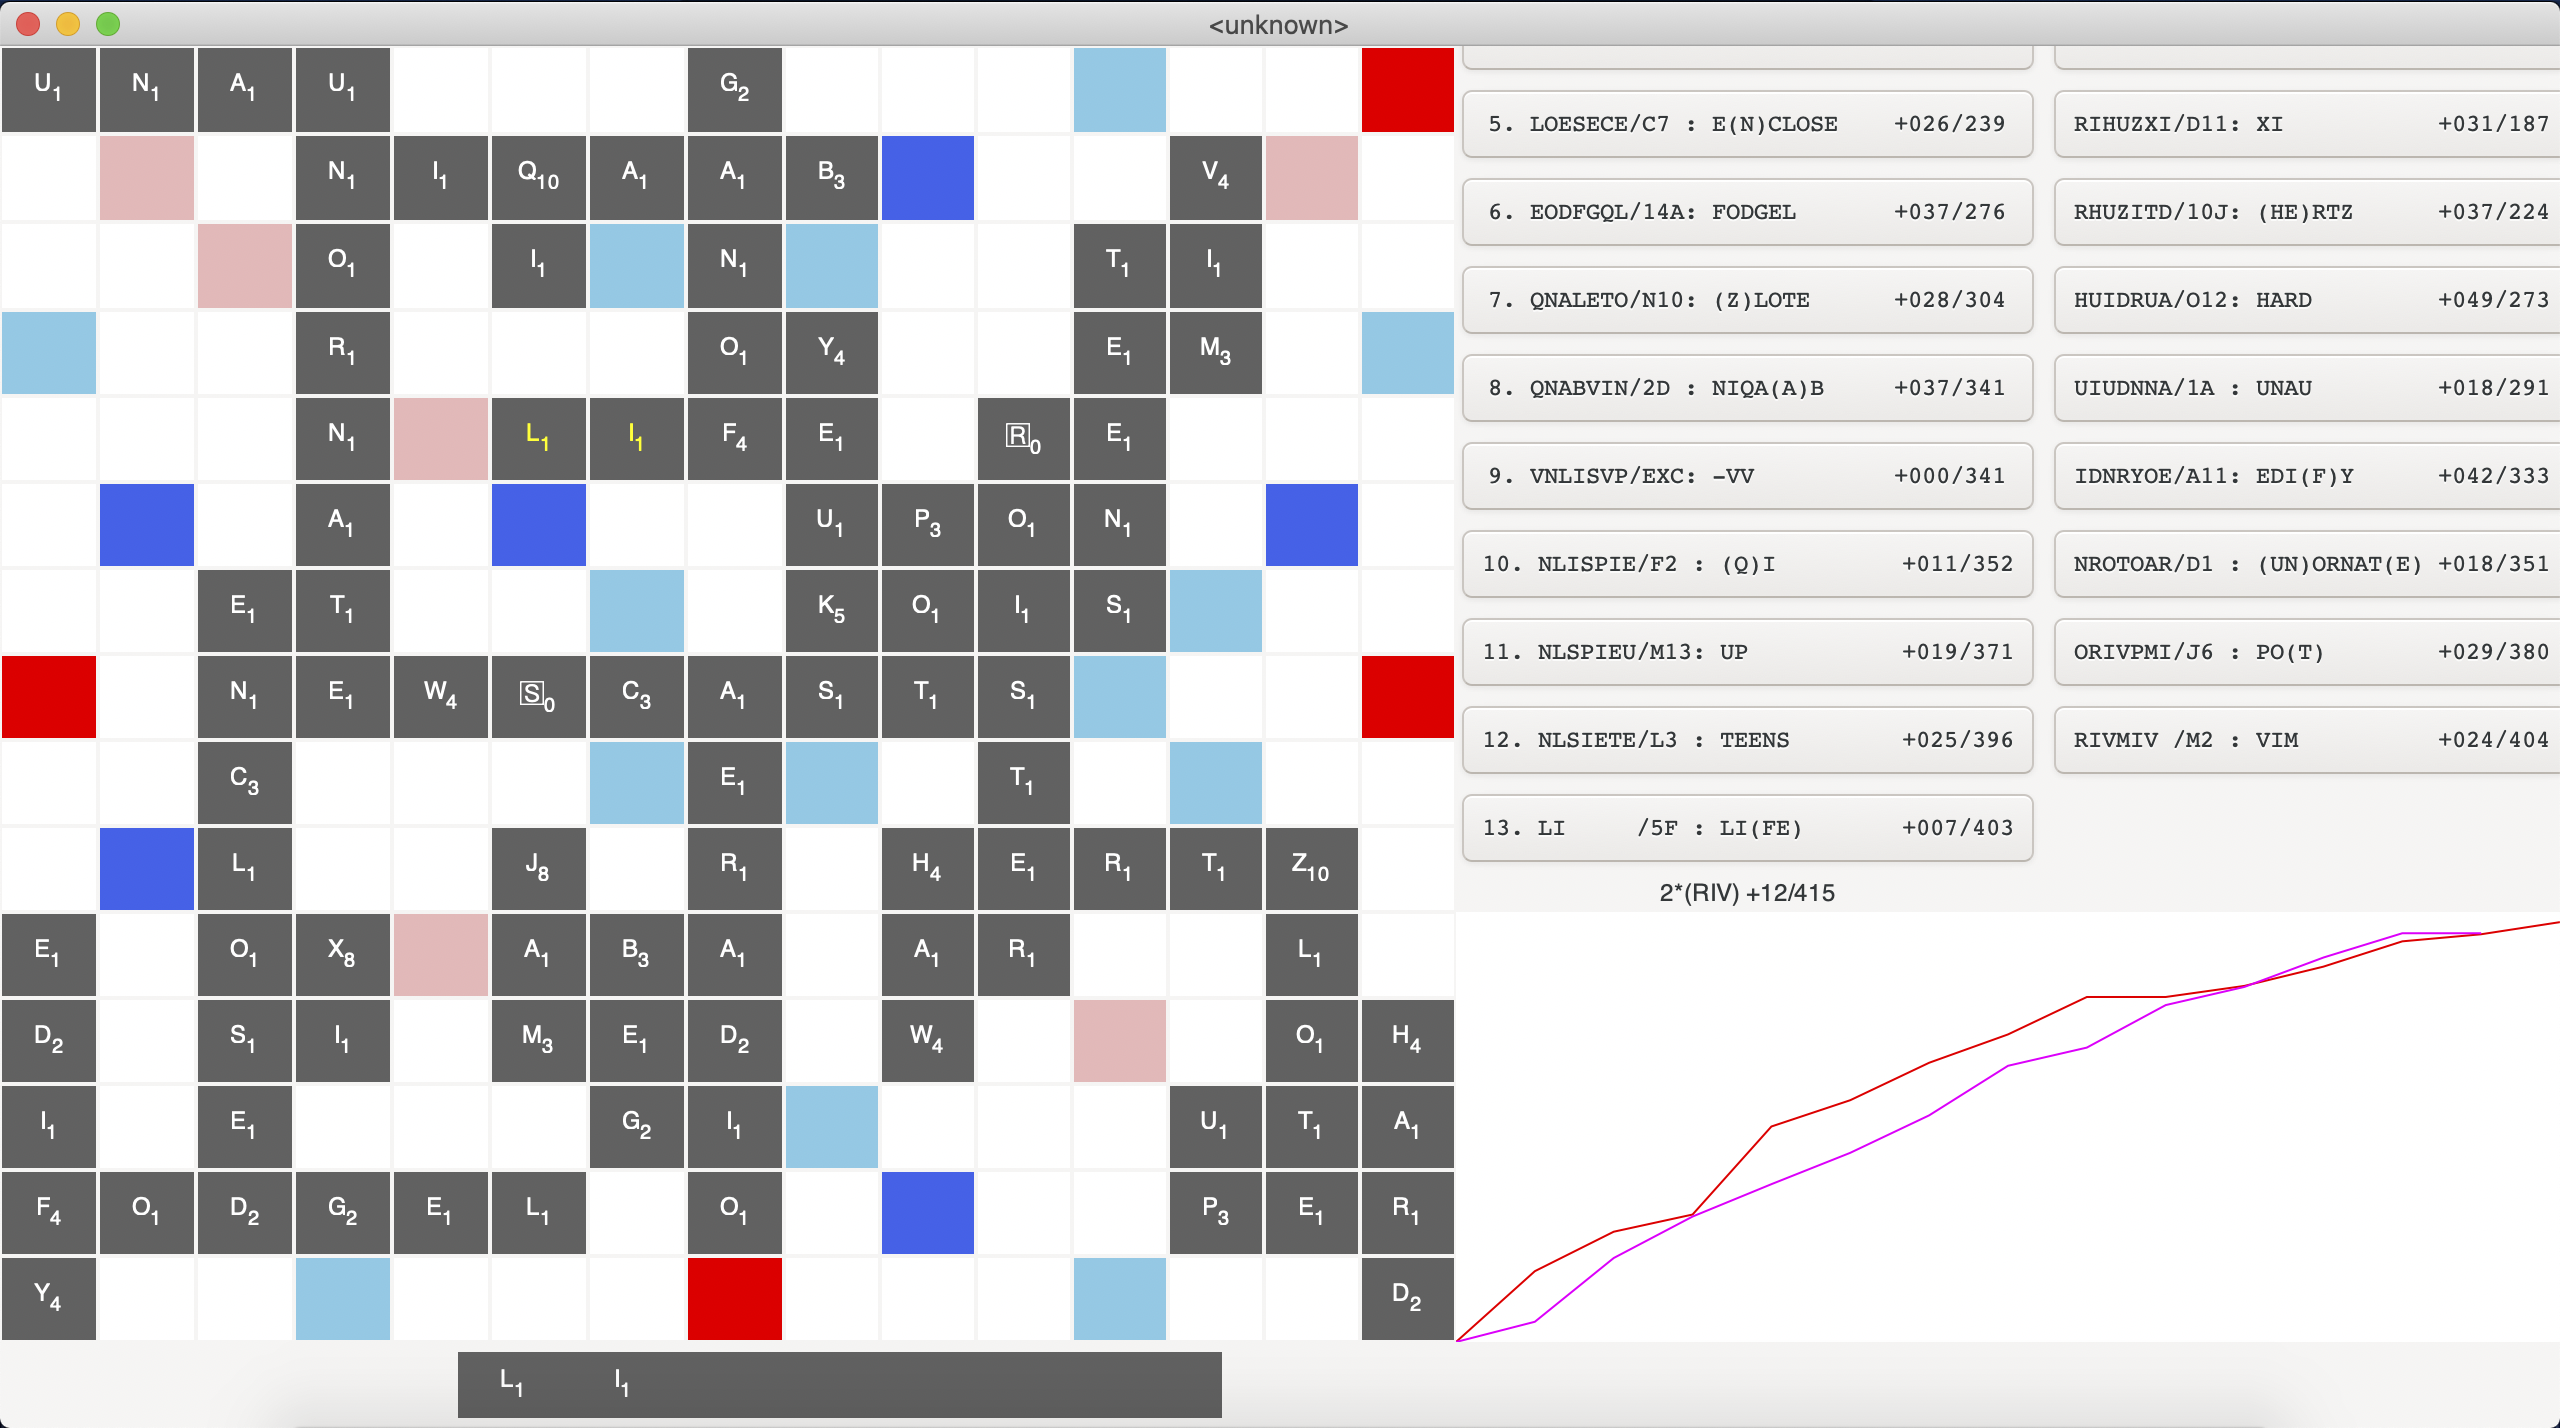Click the 2*(RIV) +12/415 final score label

[x=1746, y=893]
